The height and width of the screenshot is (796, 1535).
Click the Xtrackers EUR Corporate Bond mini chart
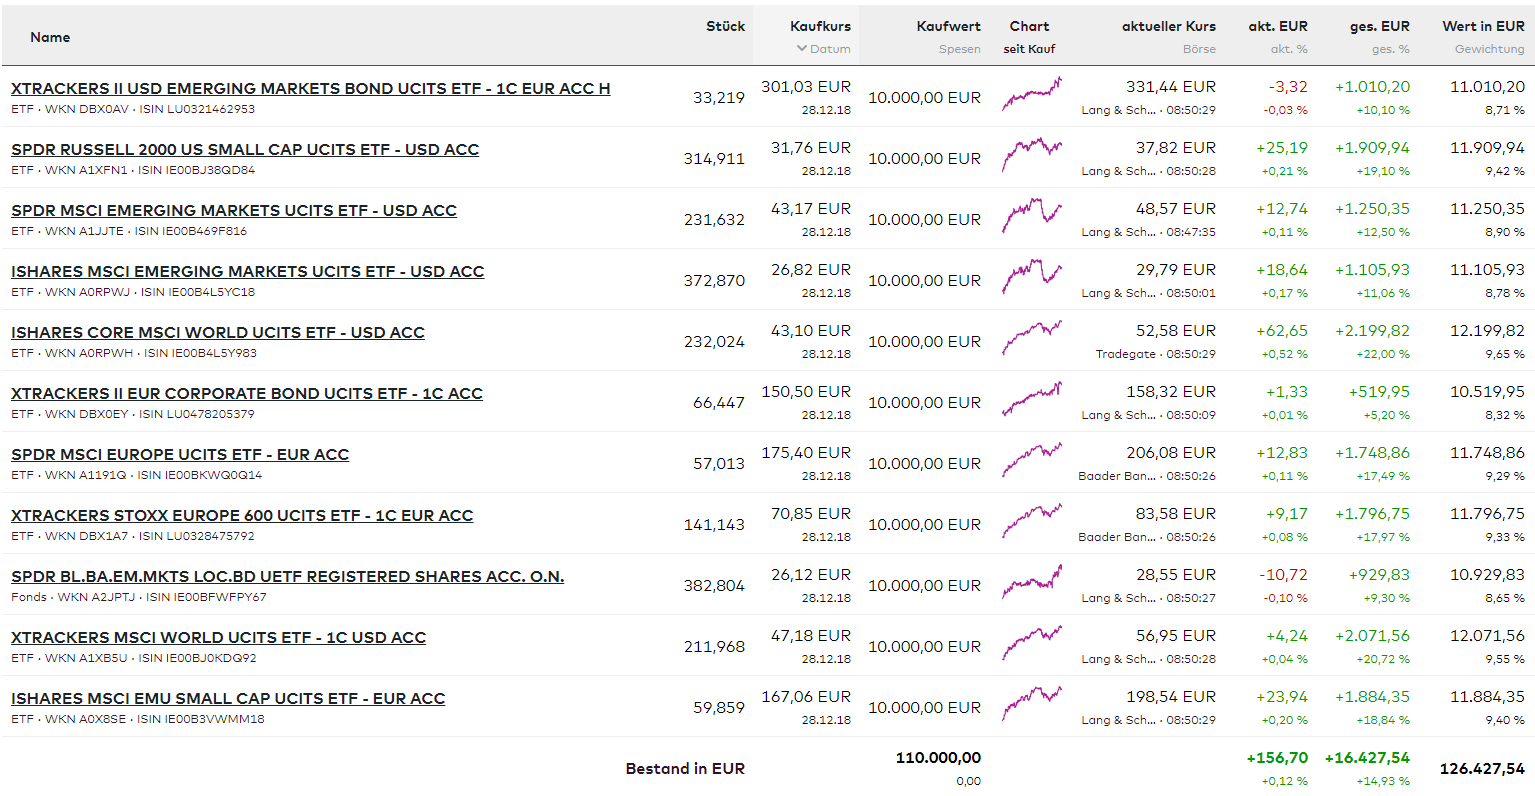pyautogui.click(x=1031, y=402)
